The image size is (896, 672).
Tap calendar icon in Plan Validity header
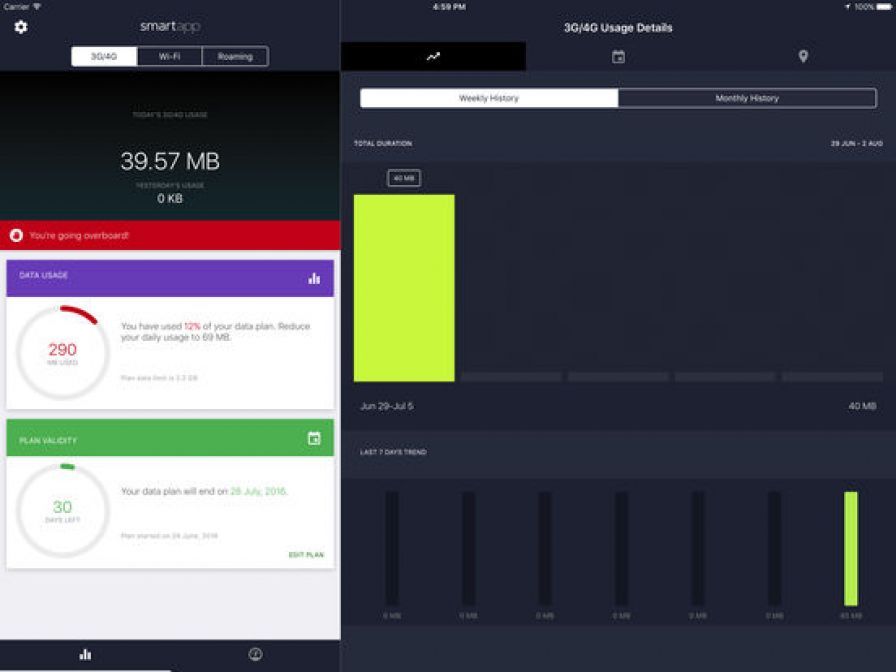click(314, 438)
